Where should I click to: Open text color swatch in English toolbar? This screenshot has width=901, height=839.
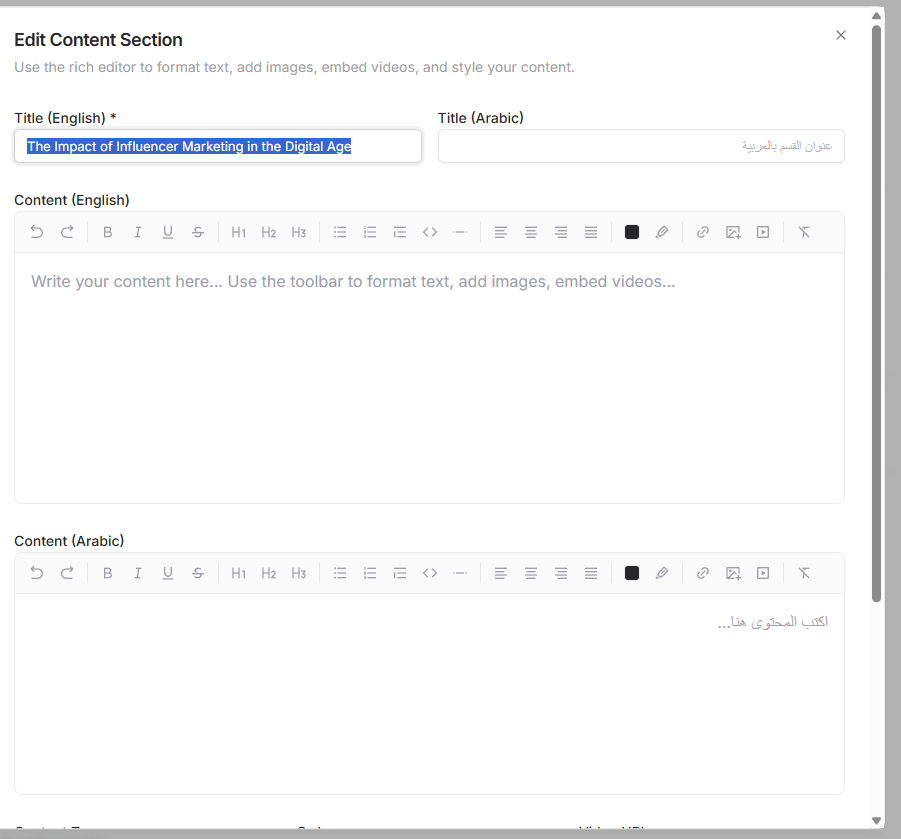(x=632, y=232)
